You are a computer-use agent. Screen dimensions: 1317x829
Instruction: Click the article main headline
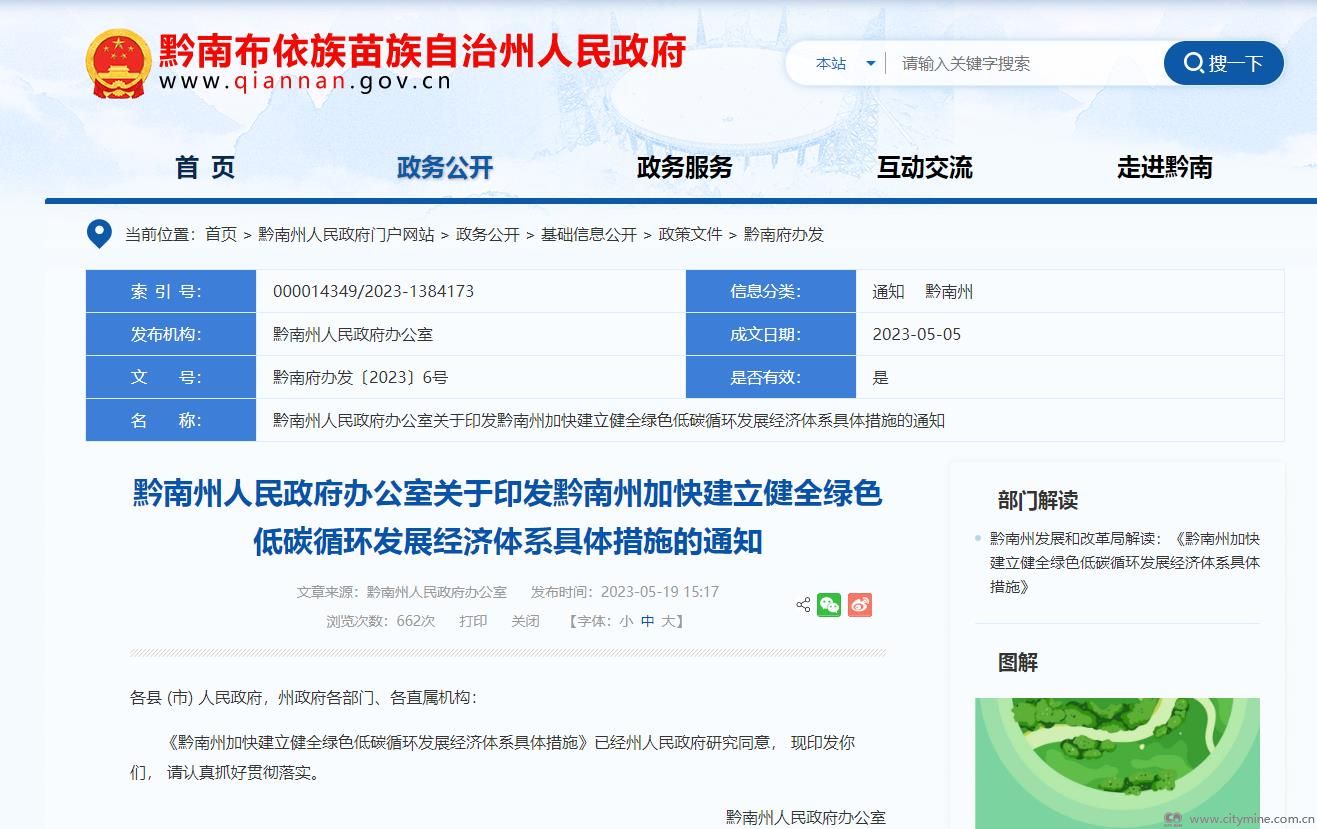click(x=508, y=517)
